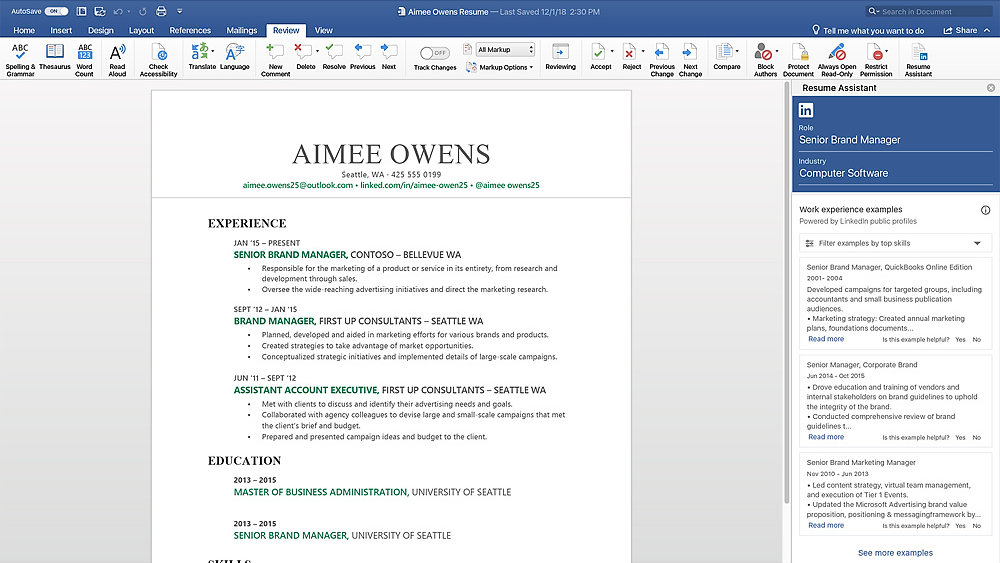
Task: Expand Filter examples by top skills
Action: [895, 243]
